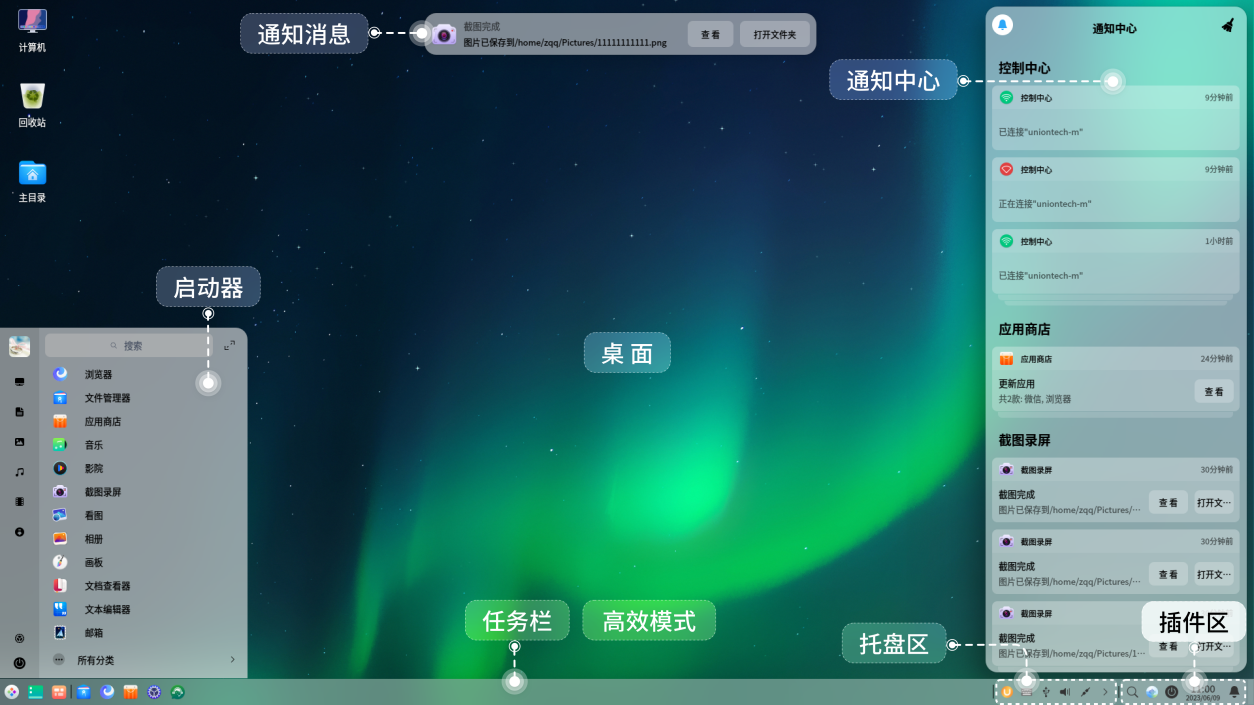Click the bell icon at the top of 通知中心
The image size is (1254, 705).
pos(1002,25)
